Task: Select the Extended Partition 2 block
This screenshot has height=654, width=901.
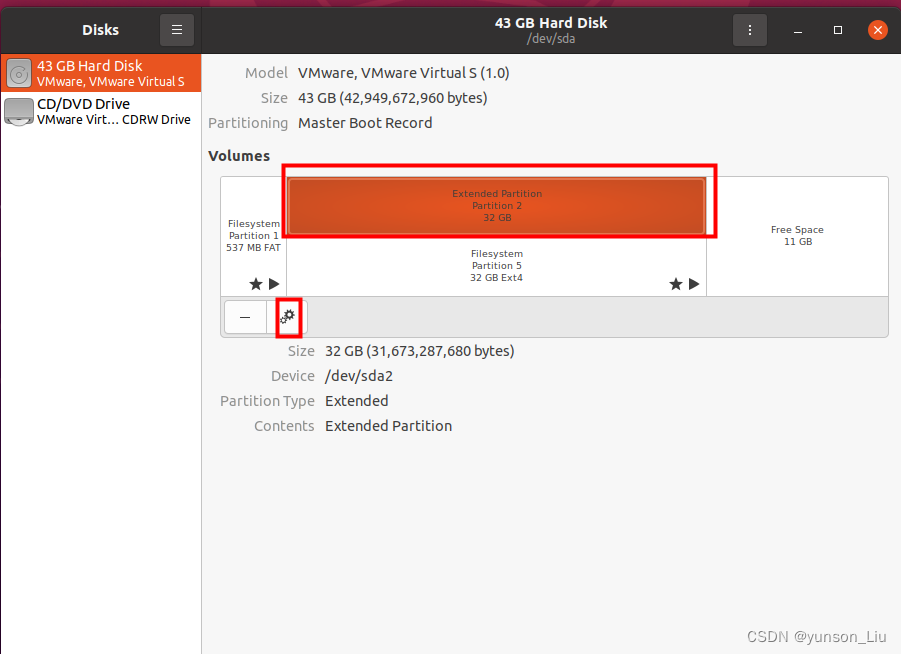Action: (x=497, y=205)
